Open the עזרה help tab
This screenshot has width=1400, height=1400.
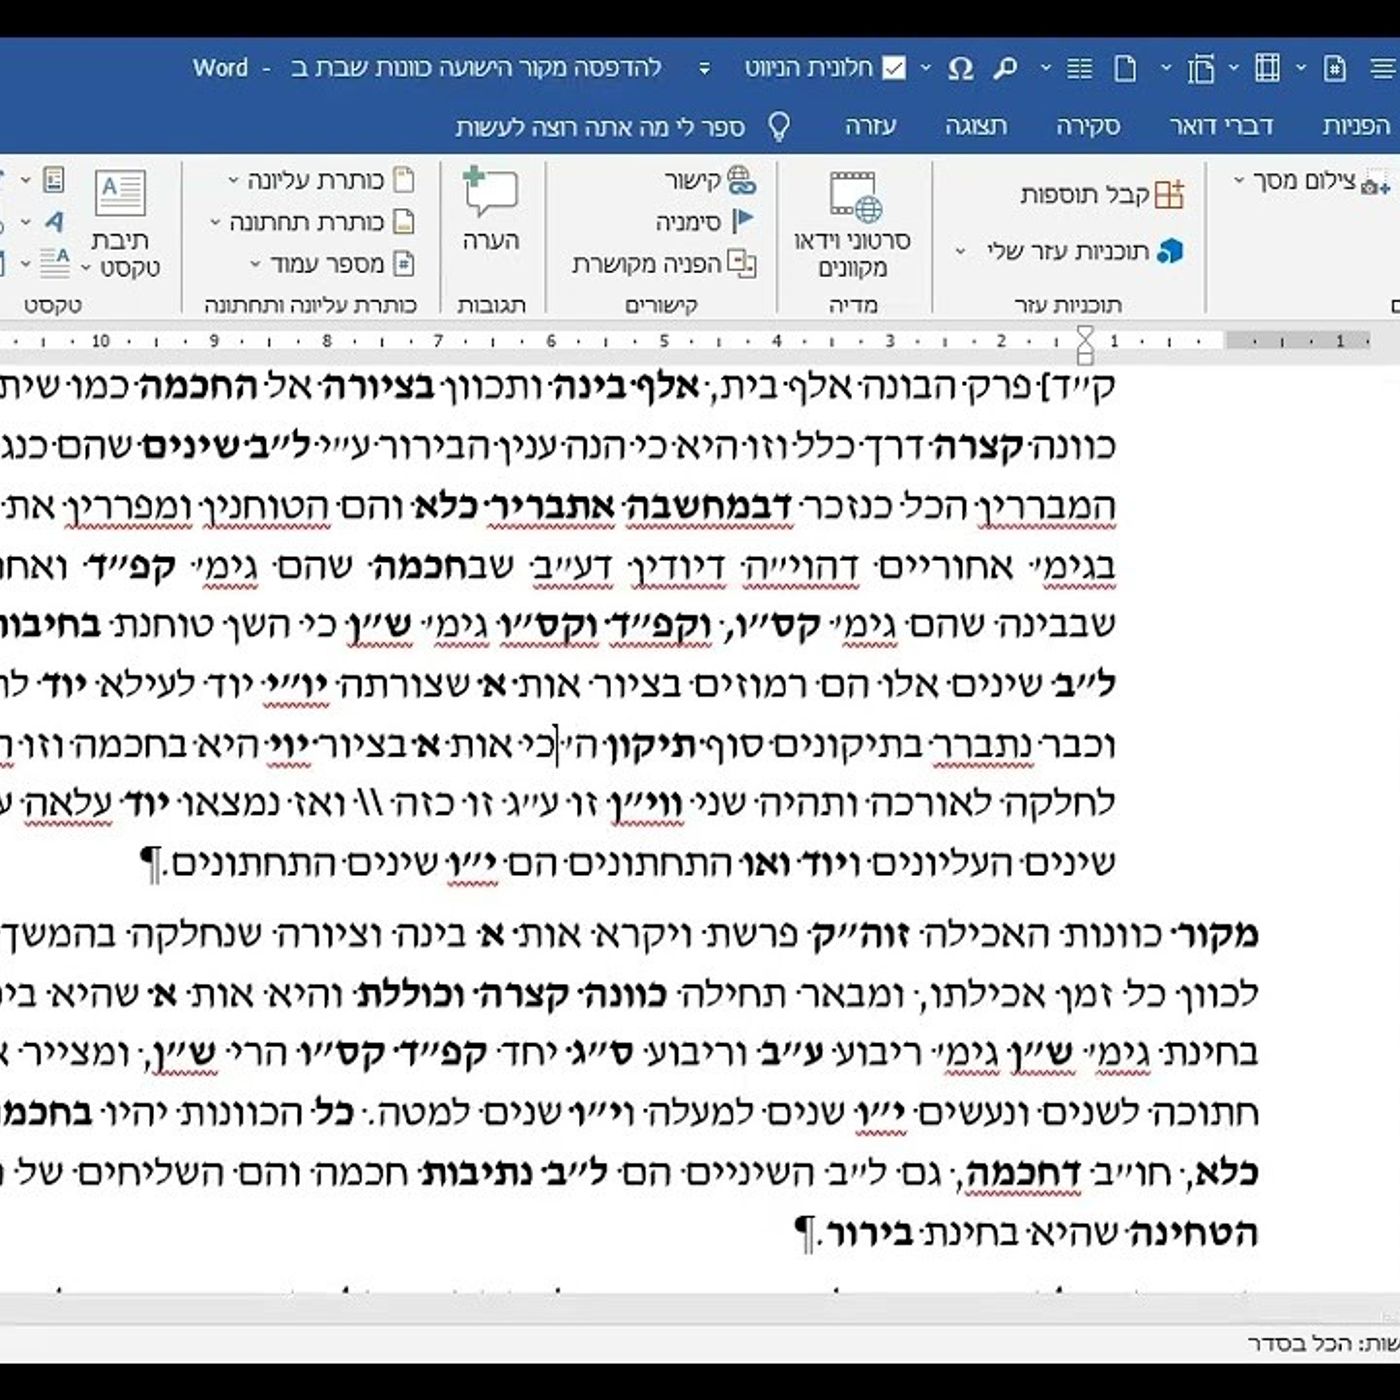click(870, 126)
